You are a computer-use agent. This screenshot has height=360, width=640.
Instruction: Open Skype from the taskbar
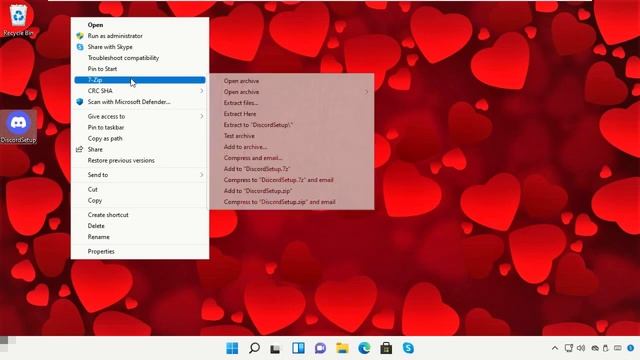[408, 348]
